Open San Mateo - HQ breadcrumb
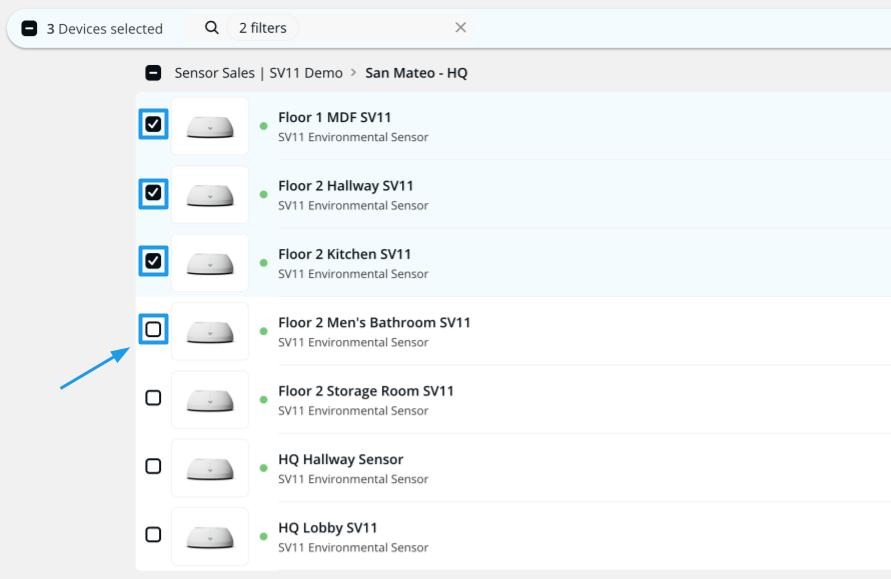 (x=416, y=73)
